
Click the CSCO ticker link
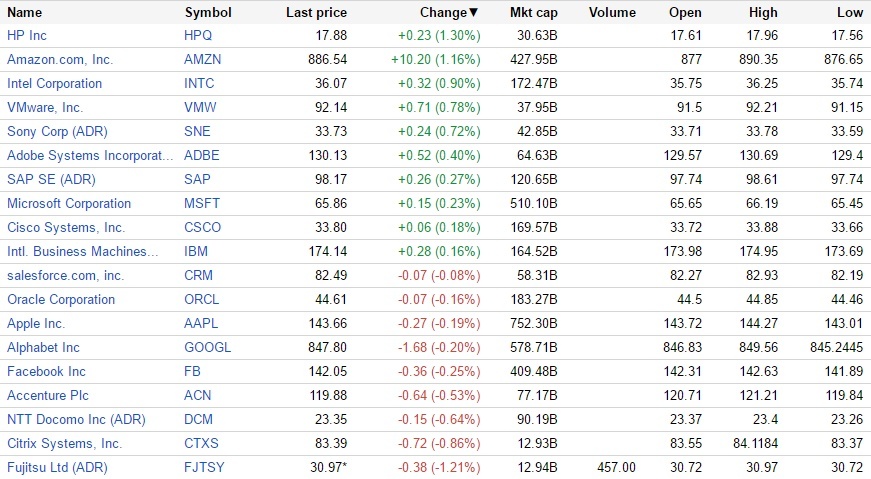pos(203,227)
